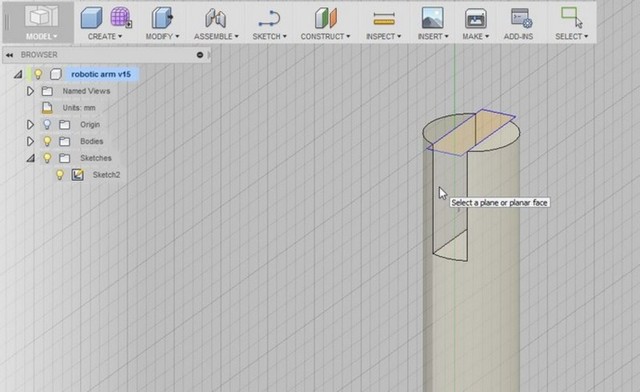Open the SELECT menu
The height and width of the screenshot is (392, 640).
click(571, 36)
